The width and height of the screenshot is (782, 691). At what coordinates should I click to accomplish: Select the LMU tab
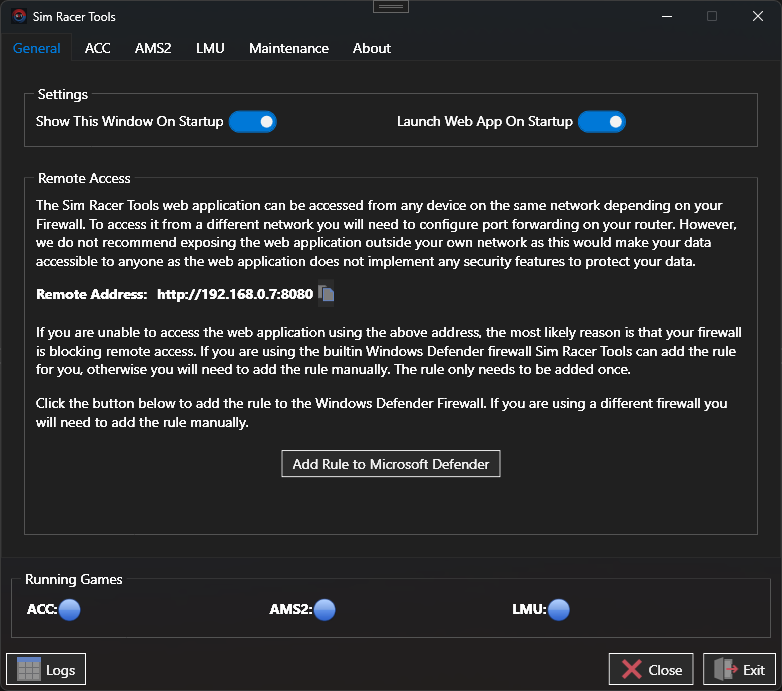(210, 48)
